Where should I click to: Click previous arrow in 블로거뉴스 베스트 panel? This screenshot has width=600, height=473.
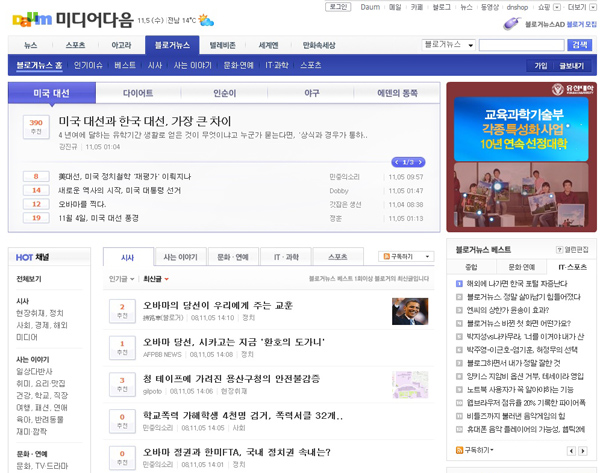[571, 451]
